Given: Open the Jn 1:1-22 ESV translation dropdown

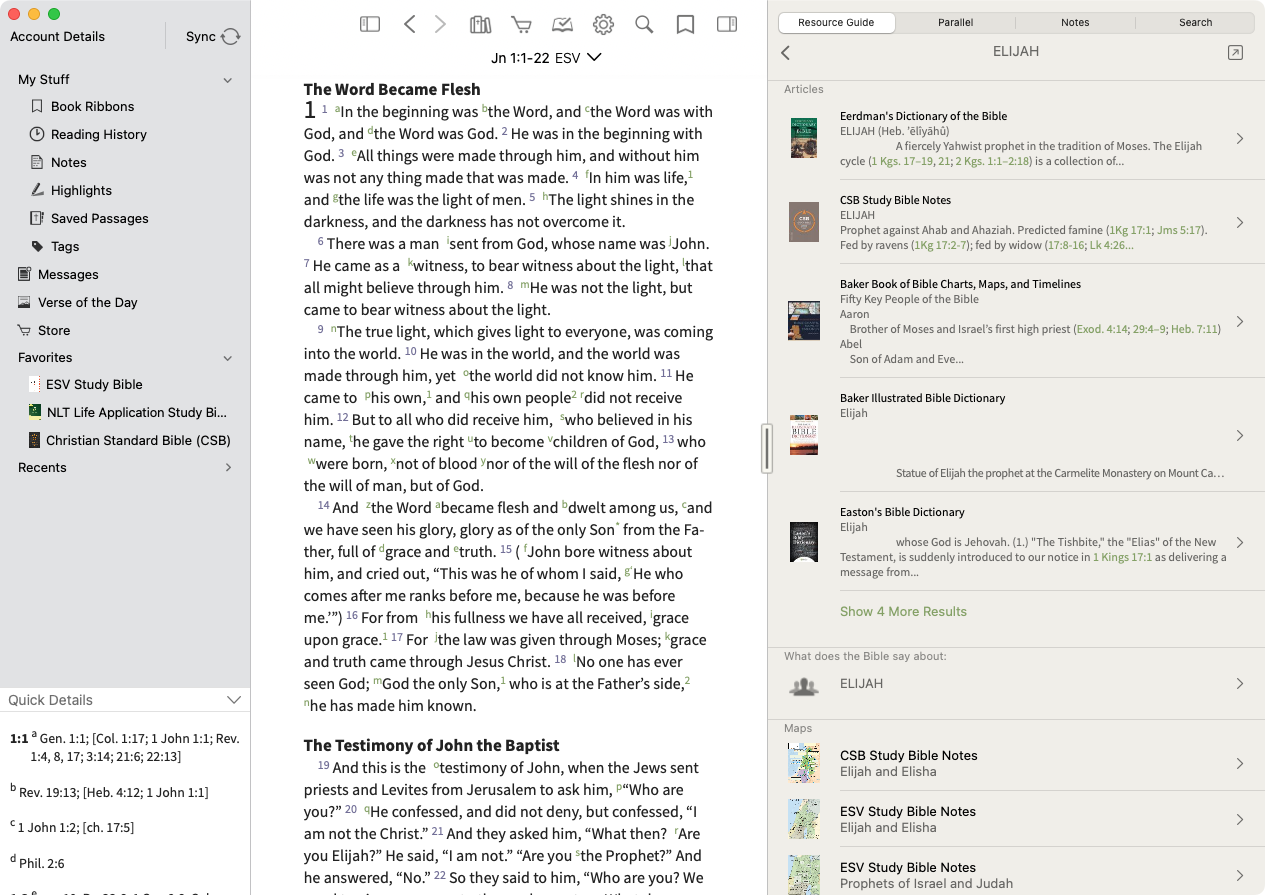Looking at the screenshot, I should [546, 58].
